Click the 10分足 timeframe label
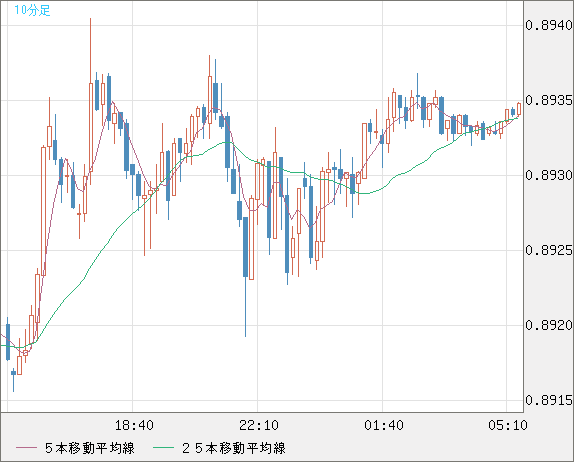Screen dimensions: 574x462 32,10
